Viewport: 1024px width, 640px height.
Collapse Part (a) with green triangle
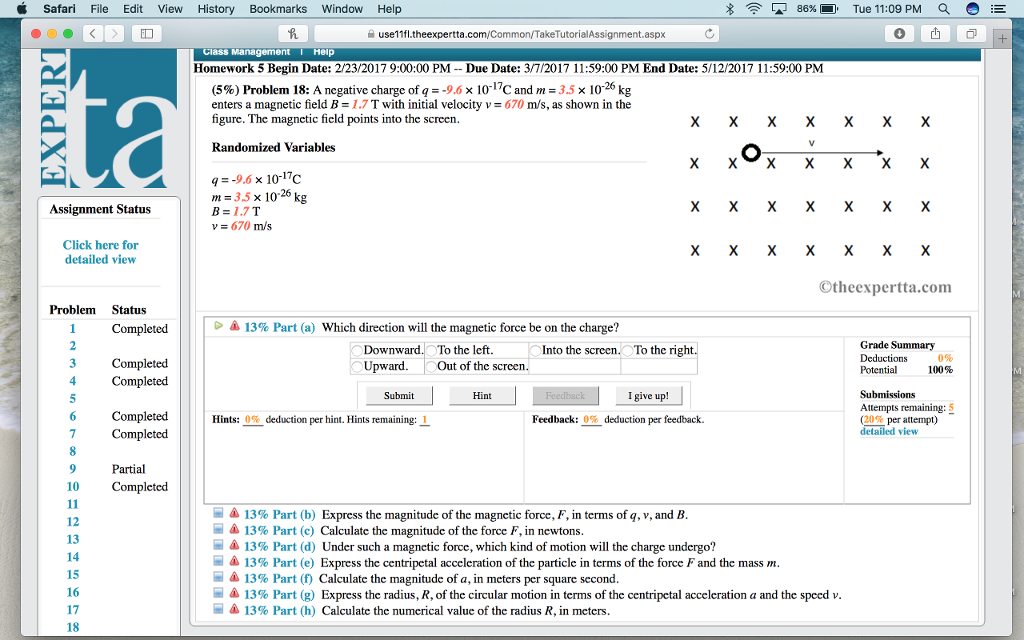pos(218,325)
